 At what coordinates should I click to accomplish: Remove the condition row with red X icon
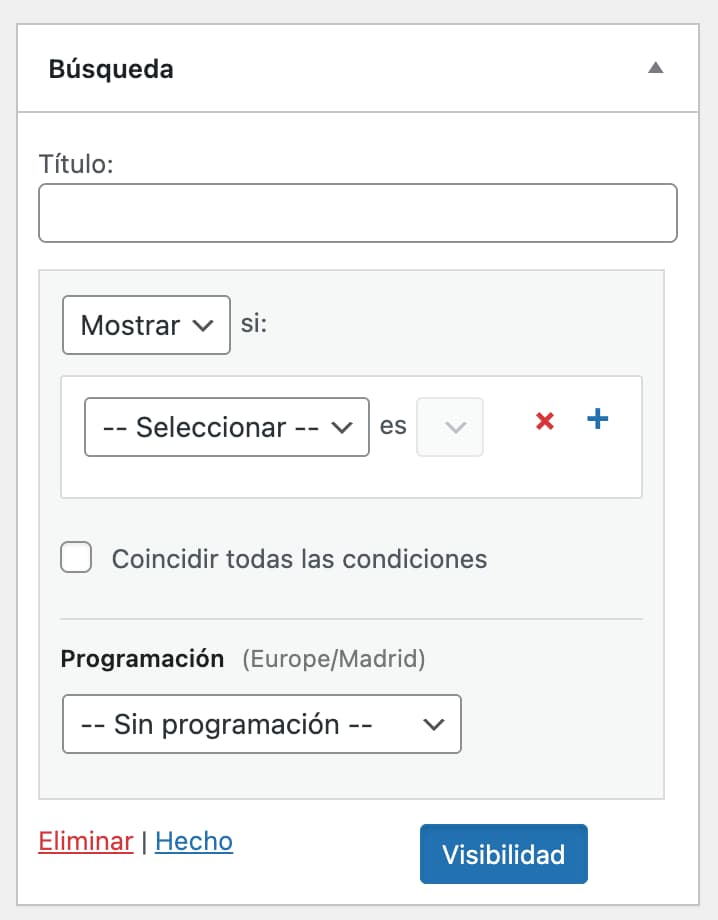click(x=544, y=421)
